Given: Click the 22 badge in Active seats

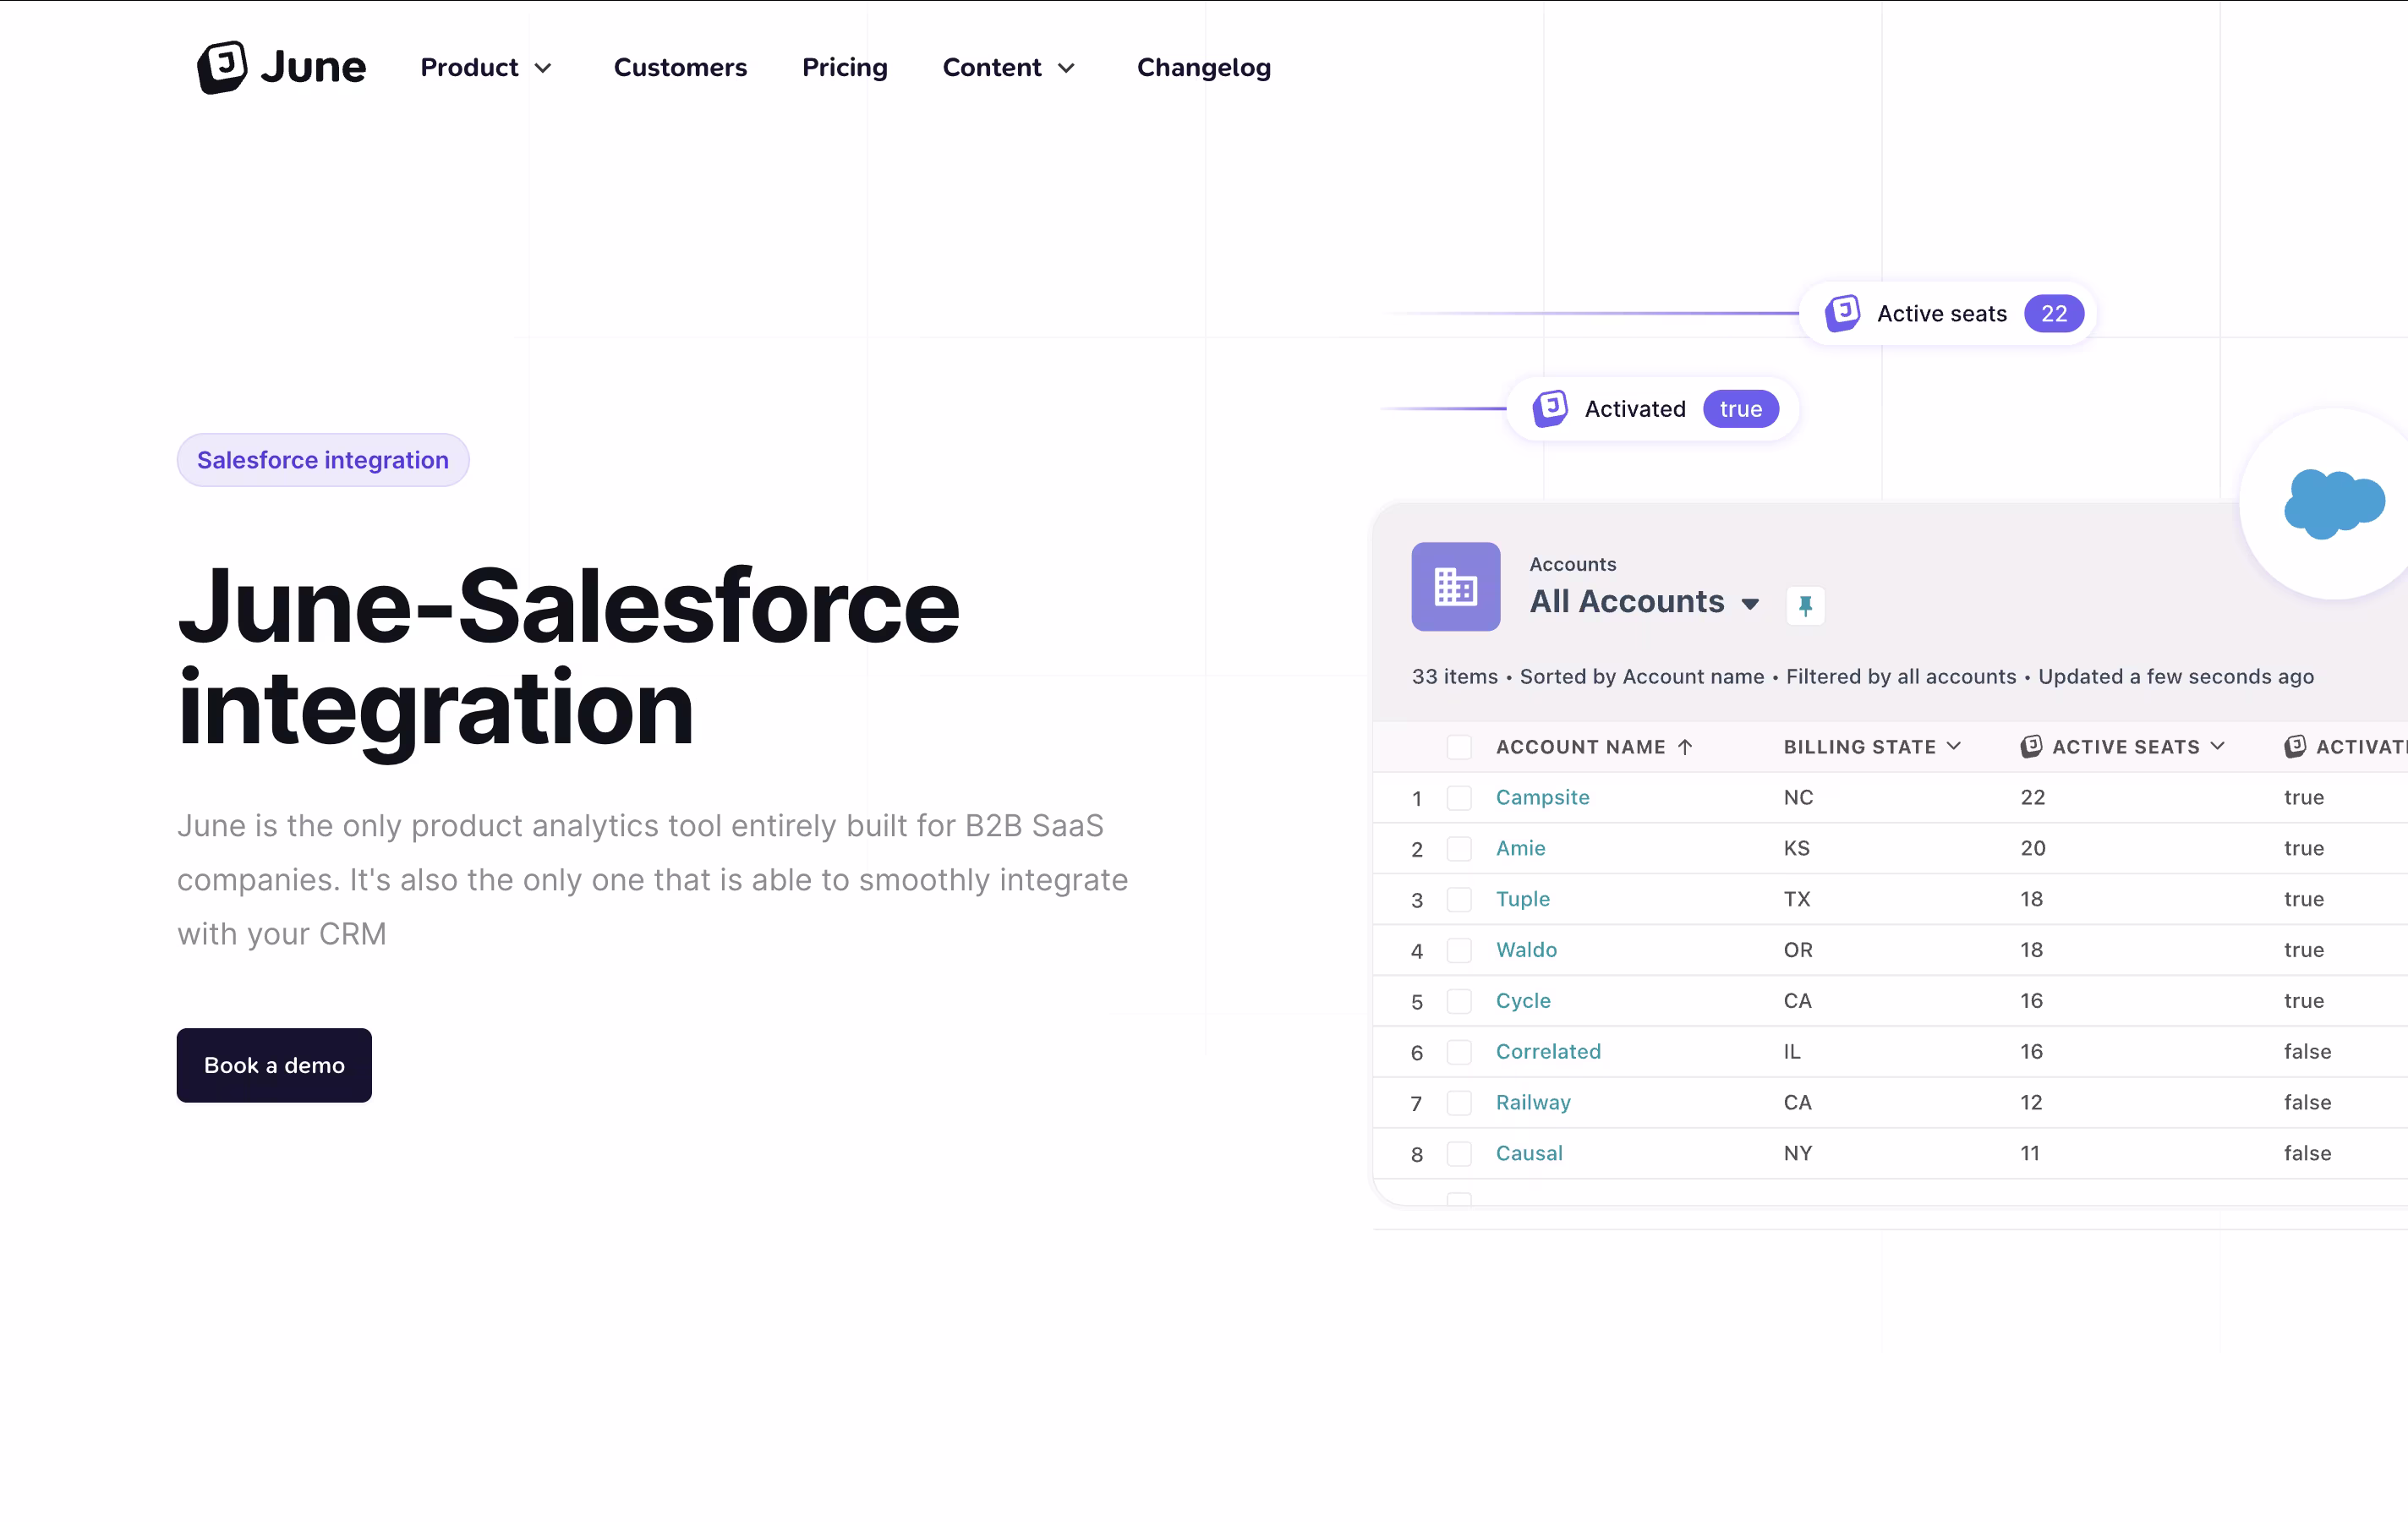Looking at the screenshot, I should [x=2053, y=313].
